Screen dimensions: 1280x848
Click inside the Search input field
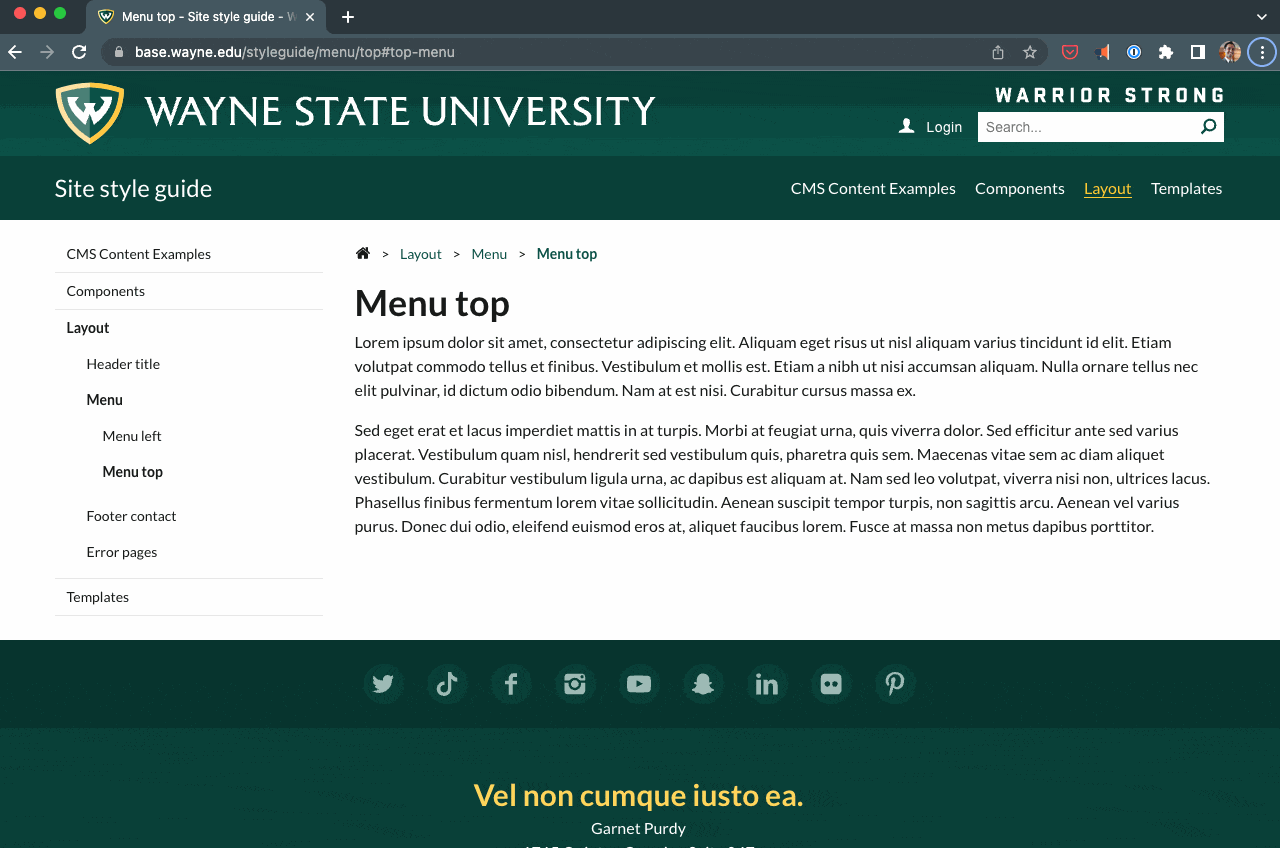pos(1080,126)
